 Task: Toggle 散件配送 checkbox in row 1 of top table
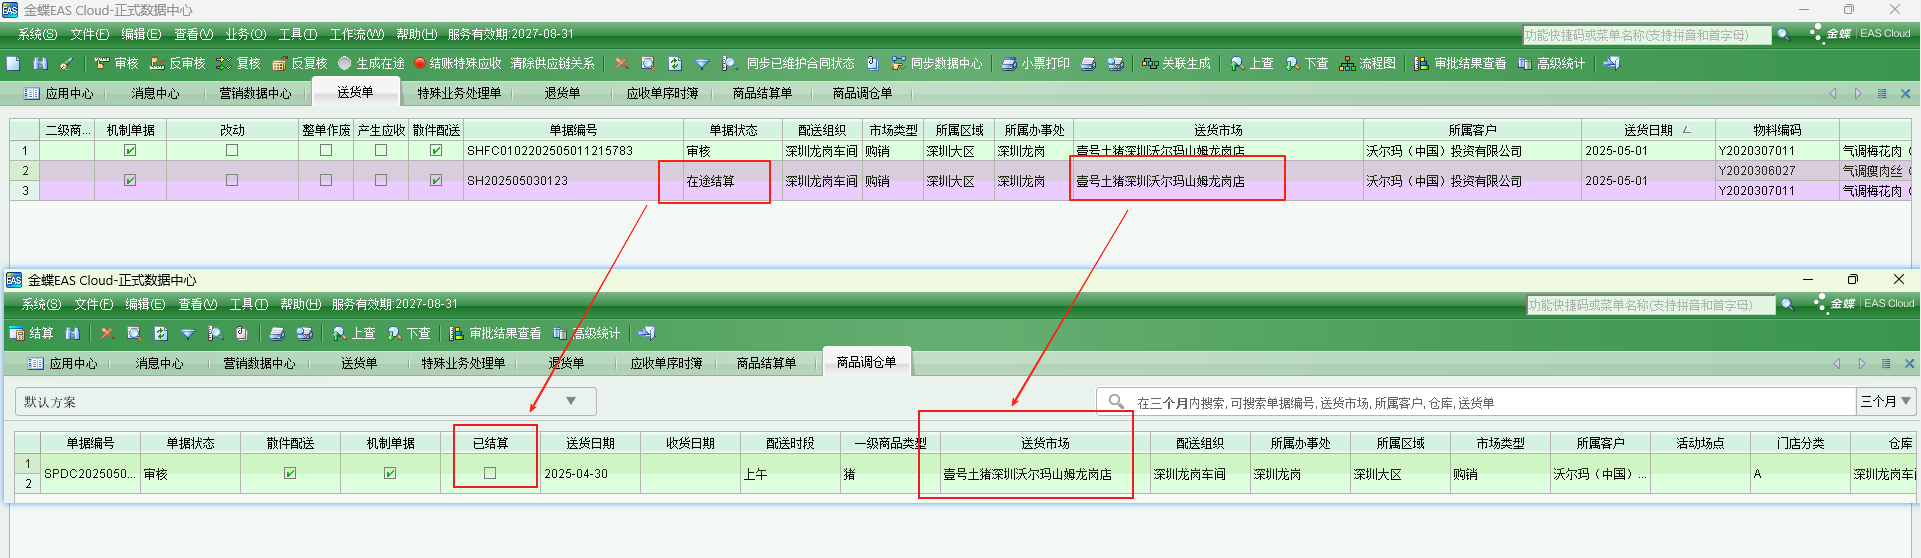point(436,150)
